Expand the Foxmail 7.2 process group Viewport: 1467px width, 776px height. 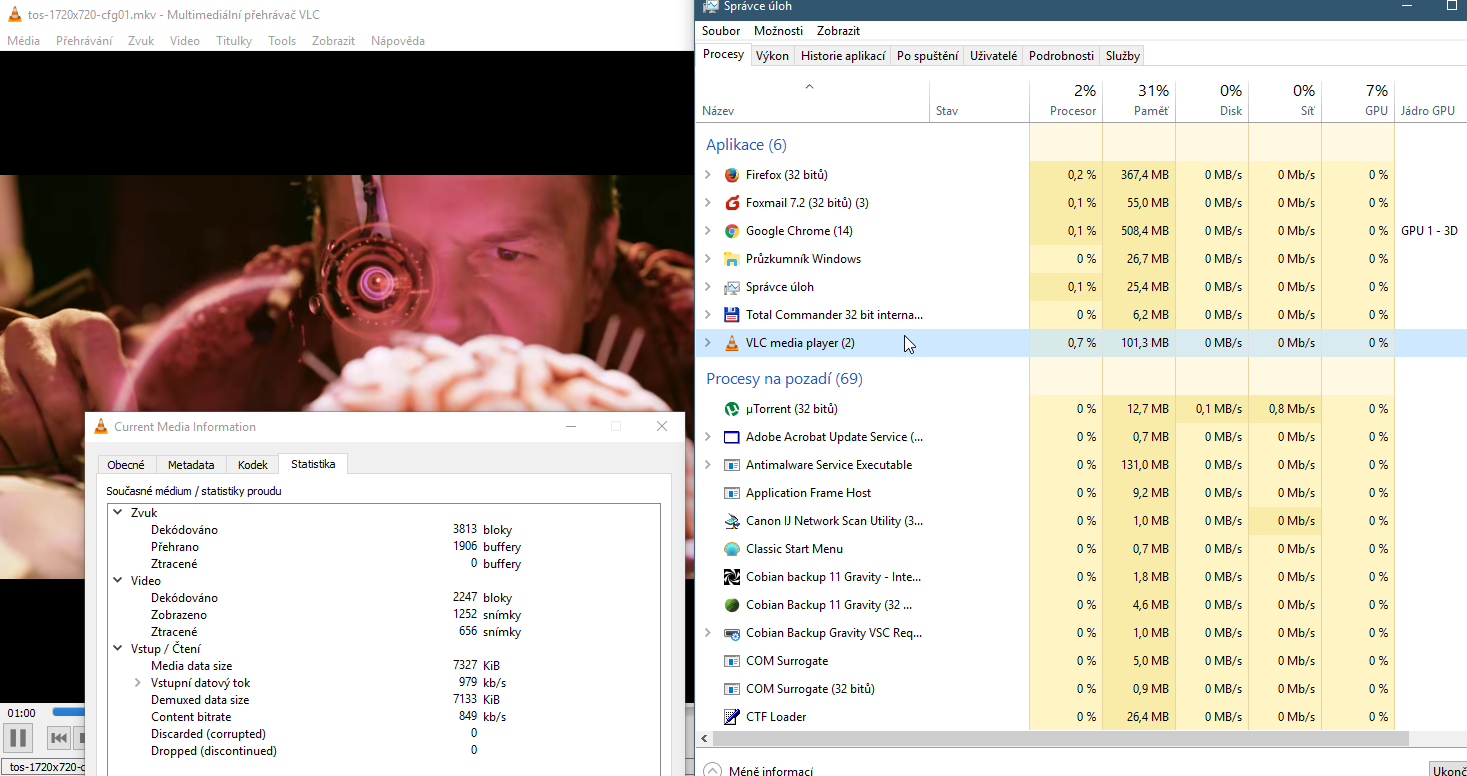coord(708,203)
